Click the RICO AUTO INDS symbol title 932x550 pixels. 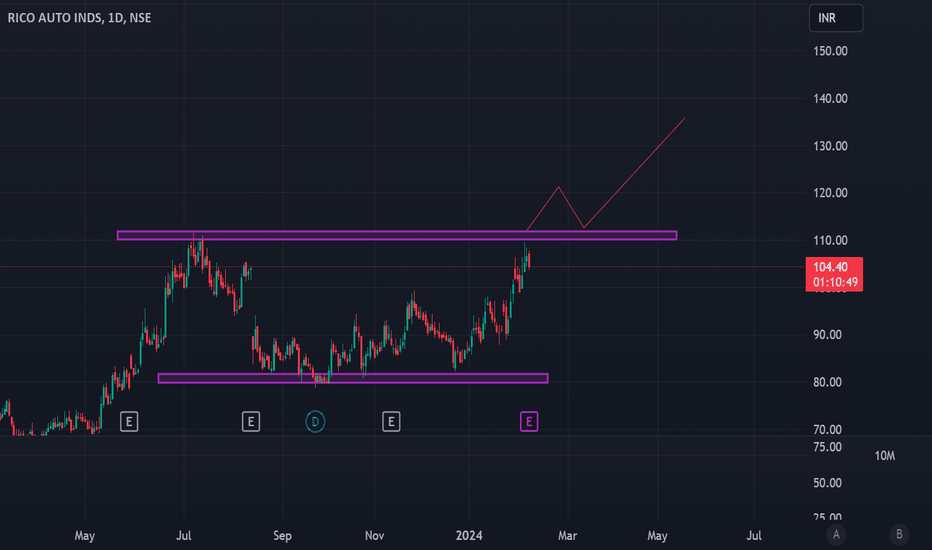point(80,18)
